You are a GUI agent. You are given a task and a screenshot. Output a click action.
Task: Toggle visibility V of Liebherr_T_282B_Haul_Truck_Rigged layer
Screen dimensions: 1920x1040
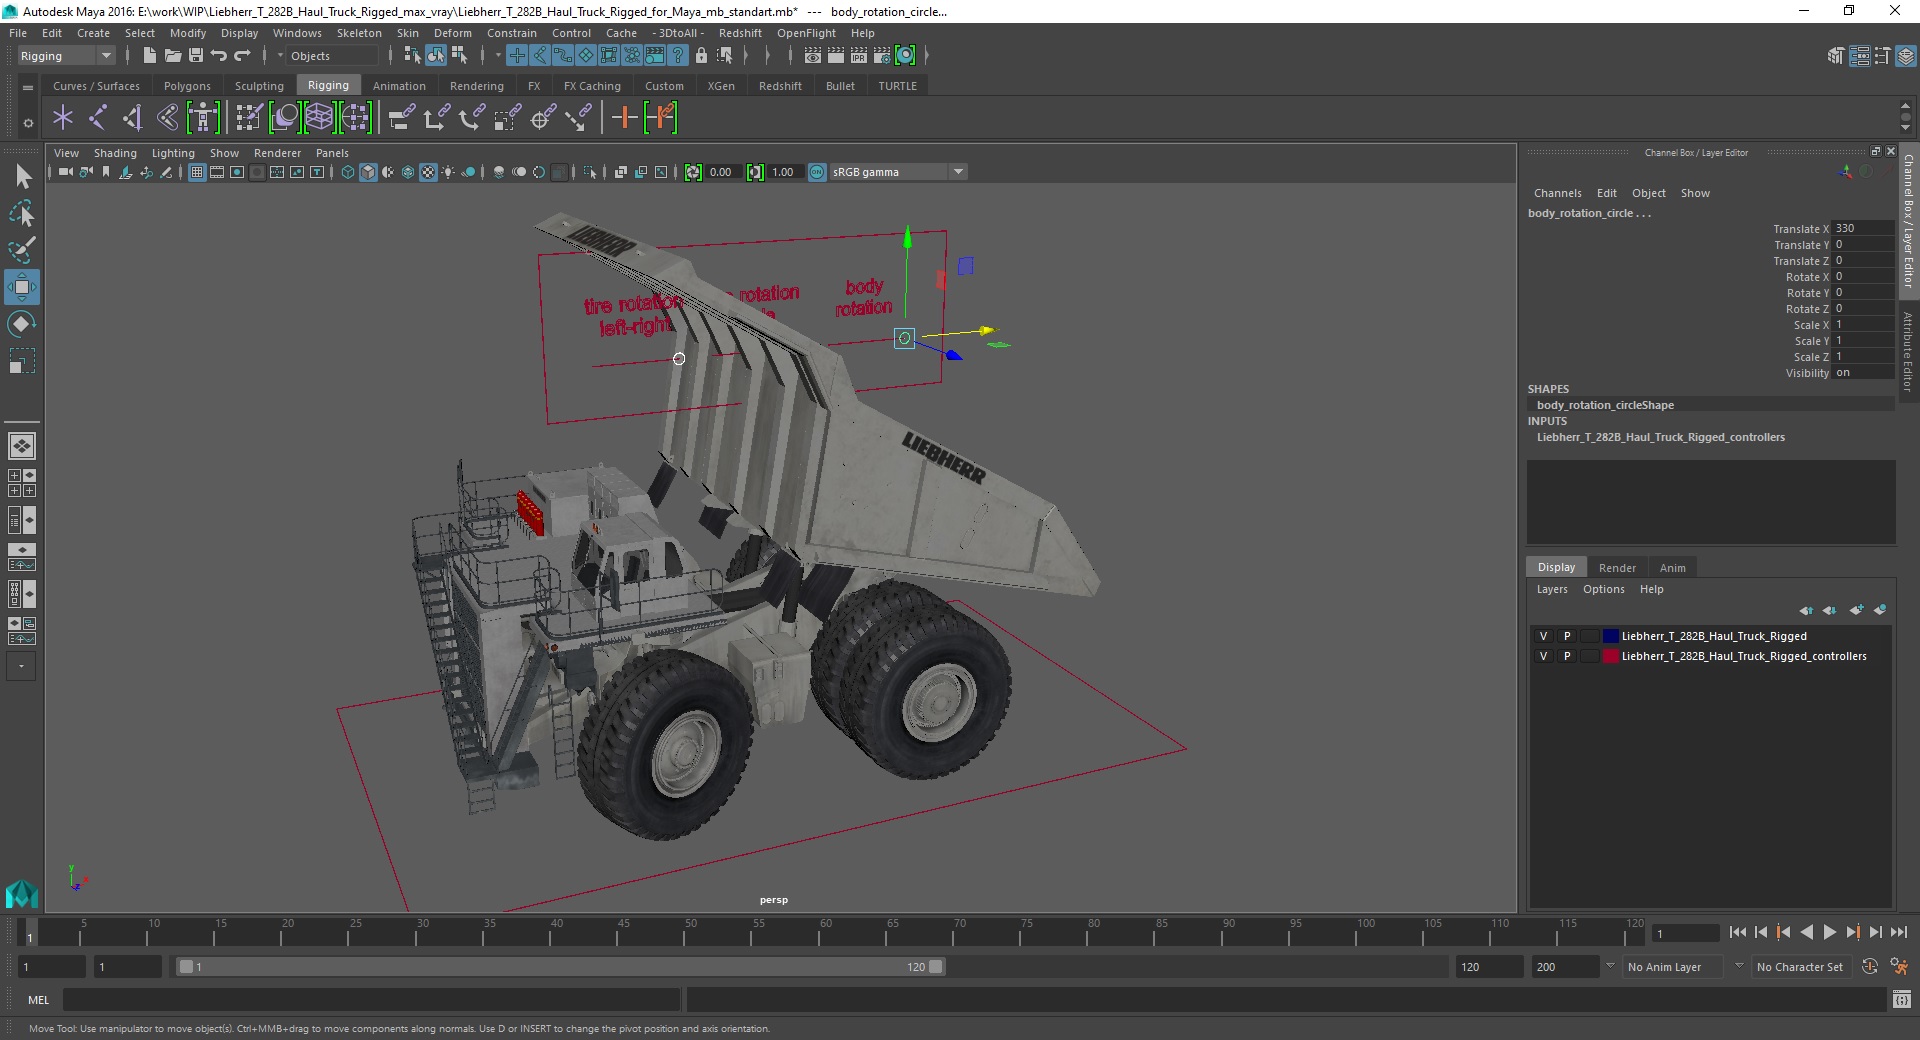(x=1543, y=636)
